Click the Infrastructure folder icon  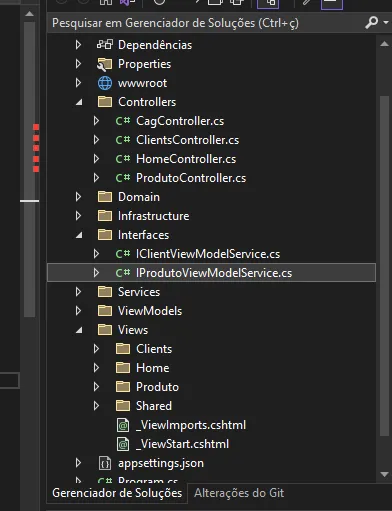tap(105, 216)
